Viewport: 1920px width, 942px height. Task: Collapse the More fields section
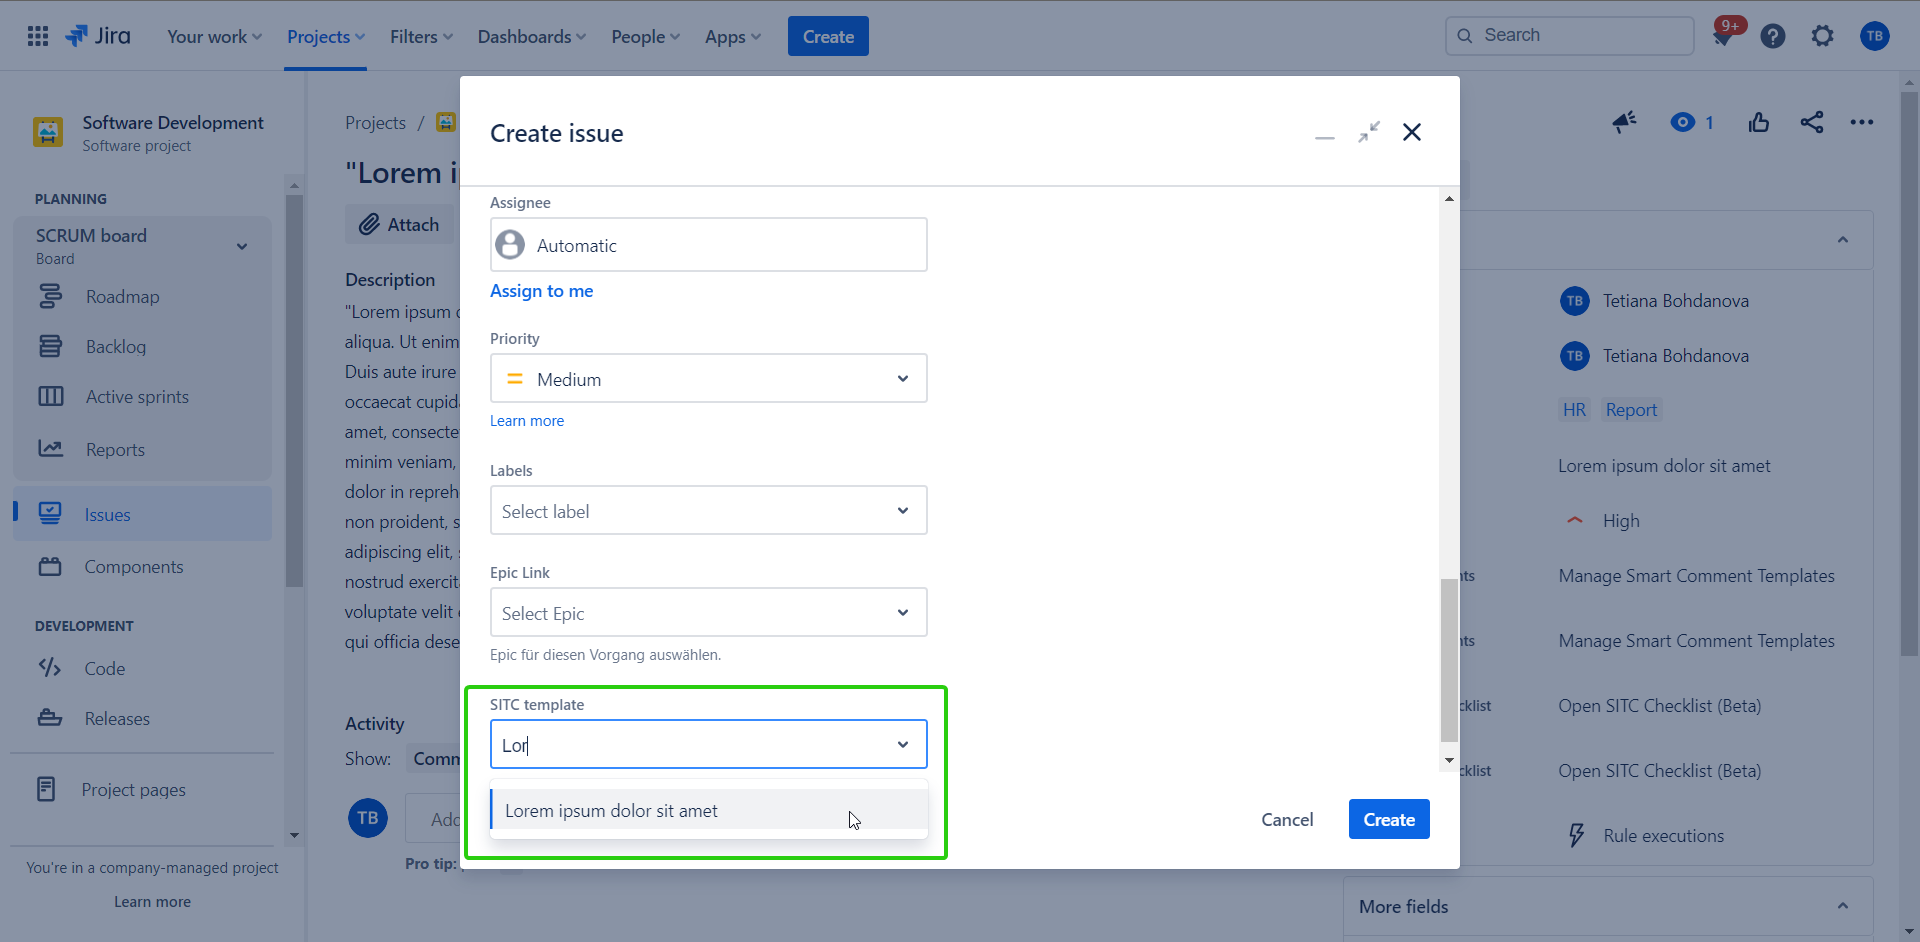[1842, 906]
